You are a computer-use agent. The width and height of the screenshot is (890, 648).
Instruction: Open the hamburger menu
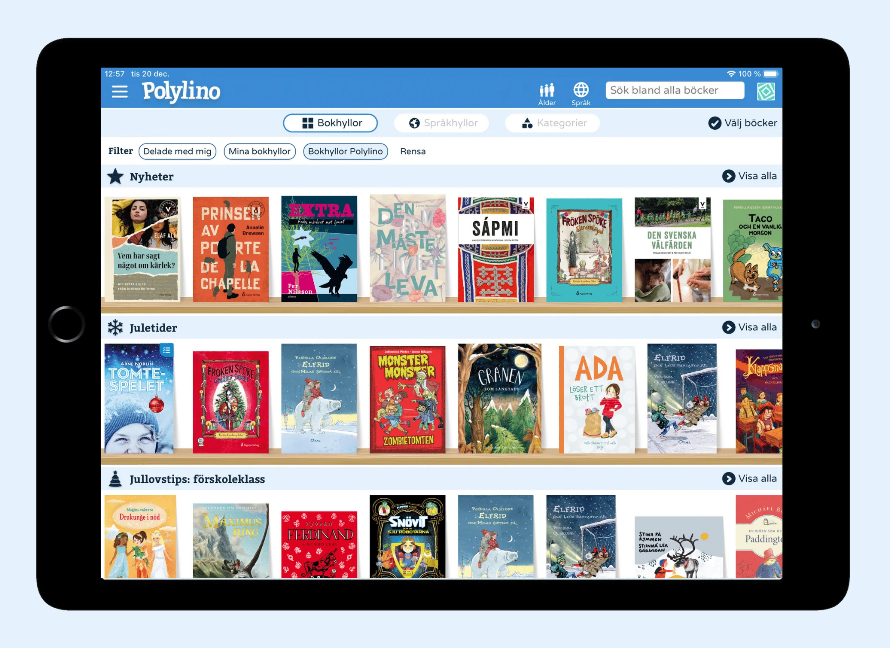pyautogui.click(x=119, y=91)
